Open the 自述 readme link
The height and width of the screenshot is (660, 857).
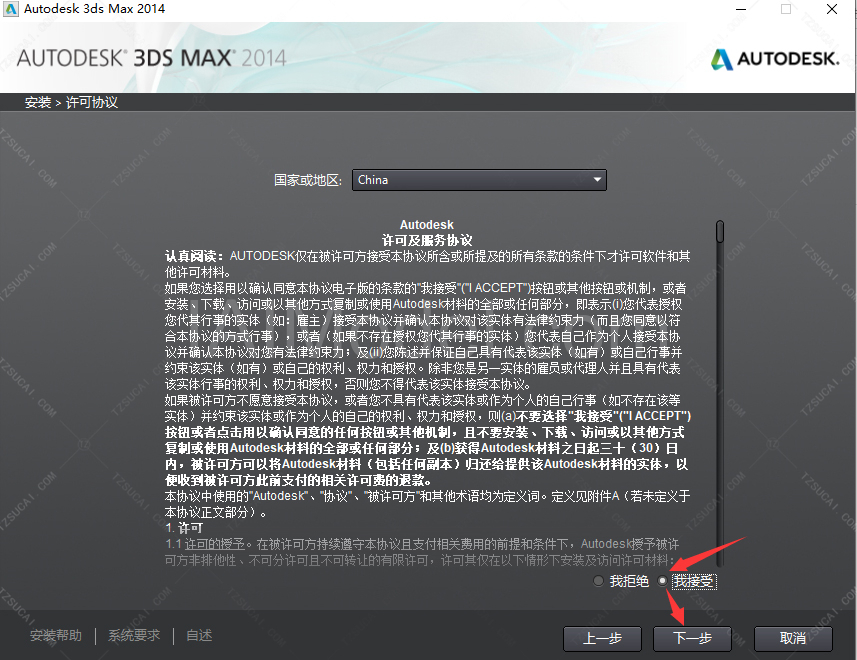[x=199, y=635]
